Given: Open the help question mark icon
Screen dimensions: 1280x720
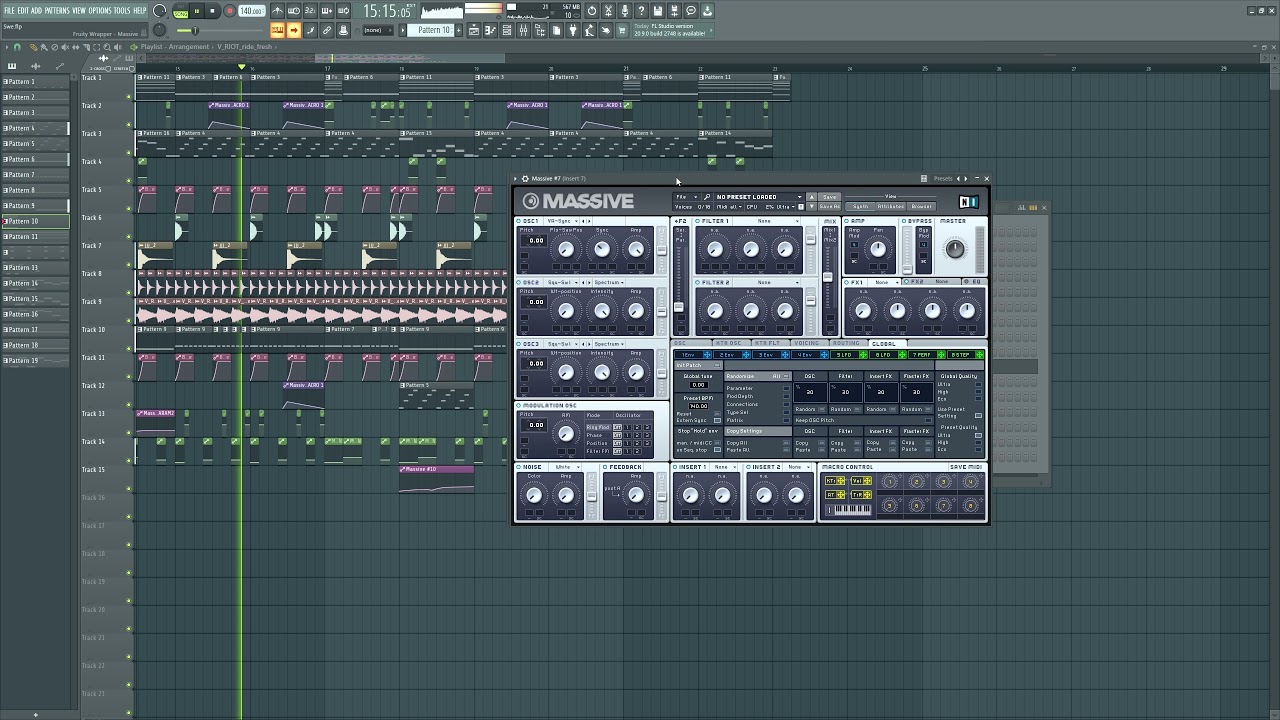Looking at the screenshot, I should [x=641, y=11].
